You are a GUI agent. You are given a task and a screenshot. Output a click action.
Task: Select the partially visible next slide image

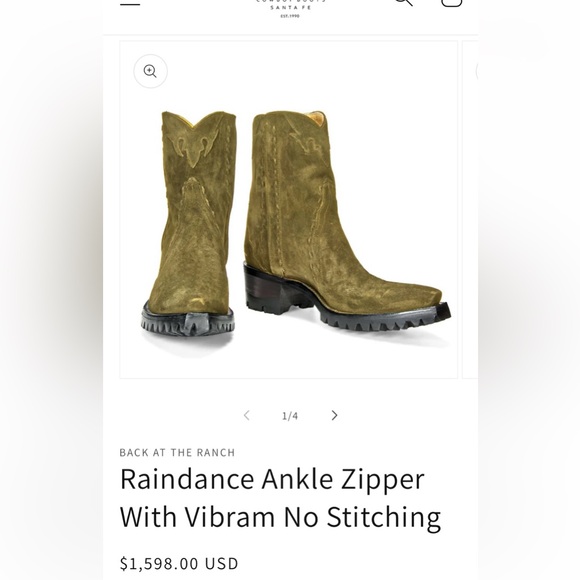[471, 210]
